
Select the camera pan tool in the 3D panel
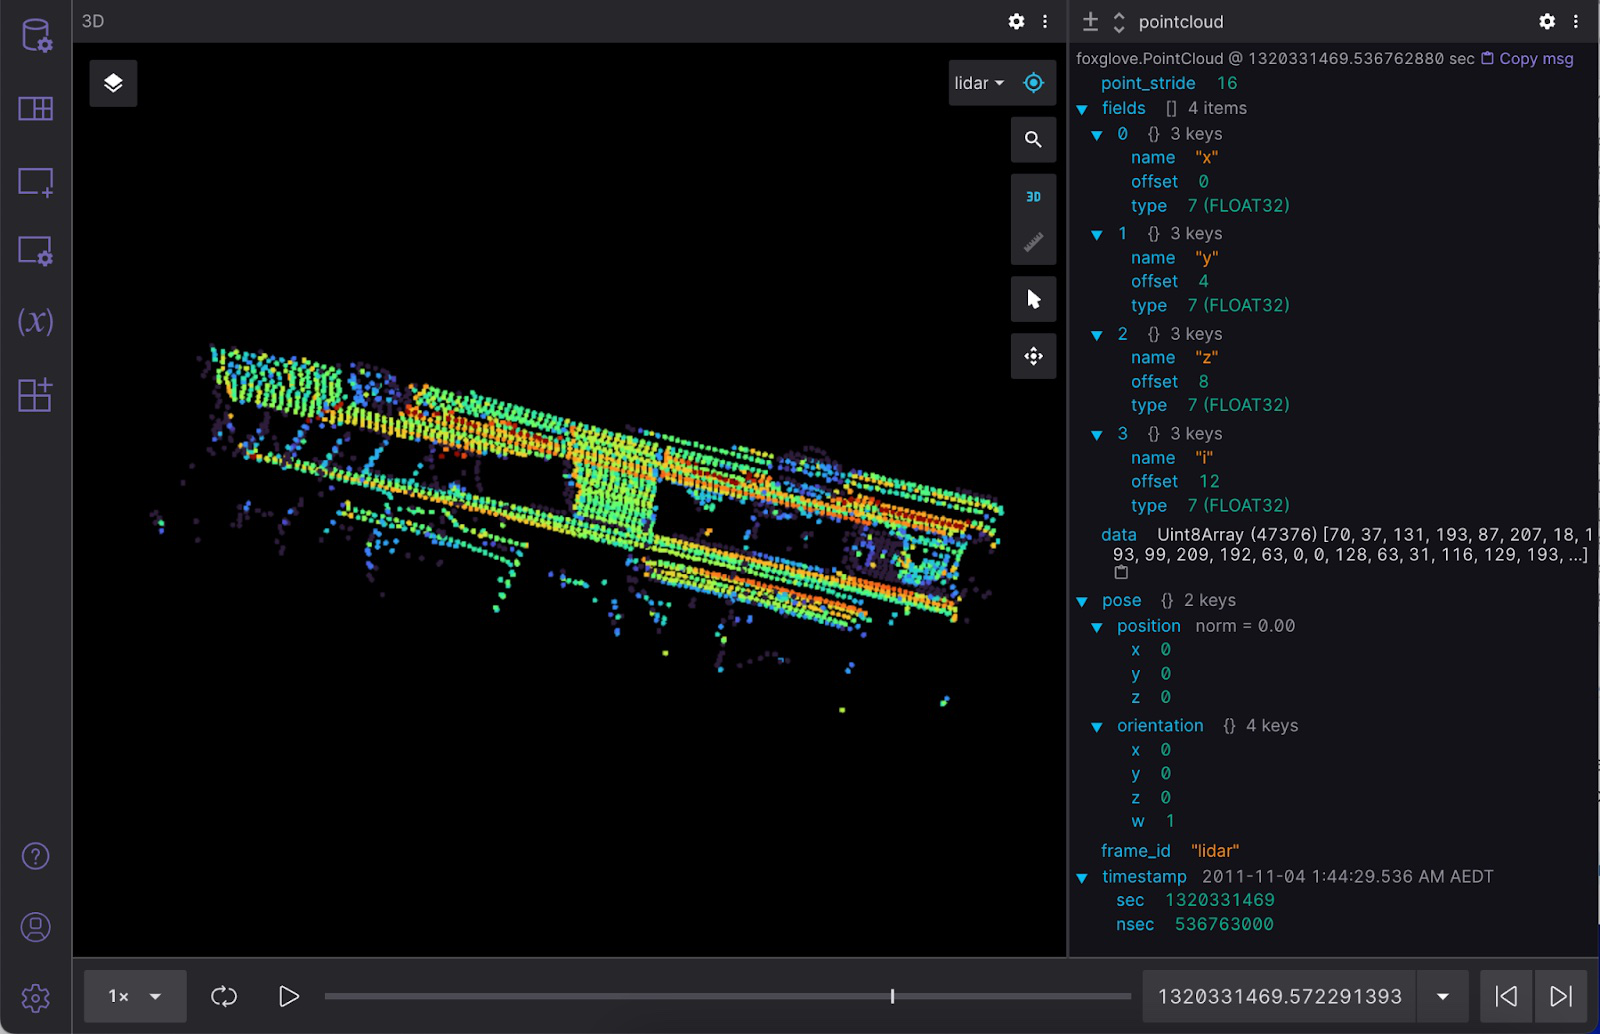click(x=1033, y=356)
